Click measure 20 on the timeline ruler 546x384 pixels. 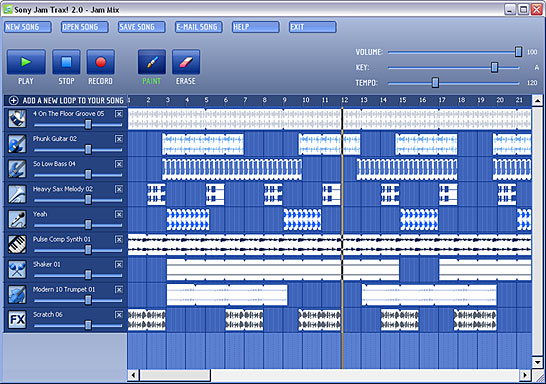[x=500, y=100]
